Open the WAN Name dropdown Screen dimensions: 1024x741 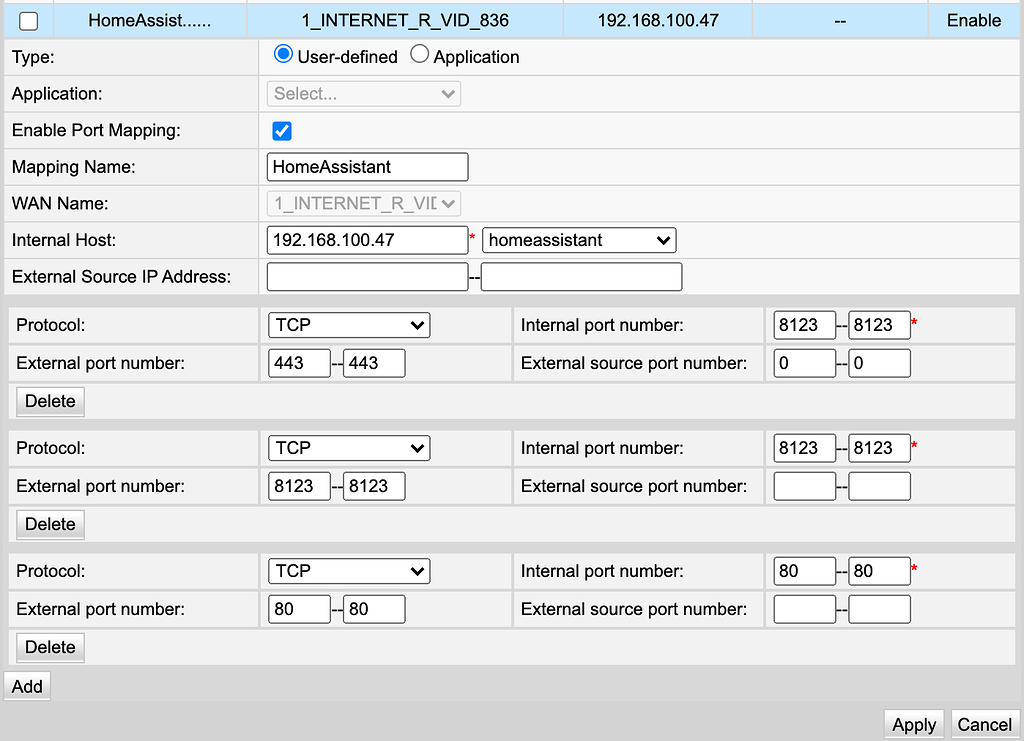pyautogui.click(x=363, y=203)
